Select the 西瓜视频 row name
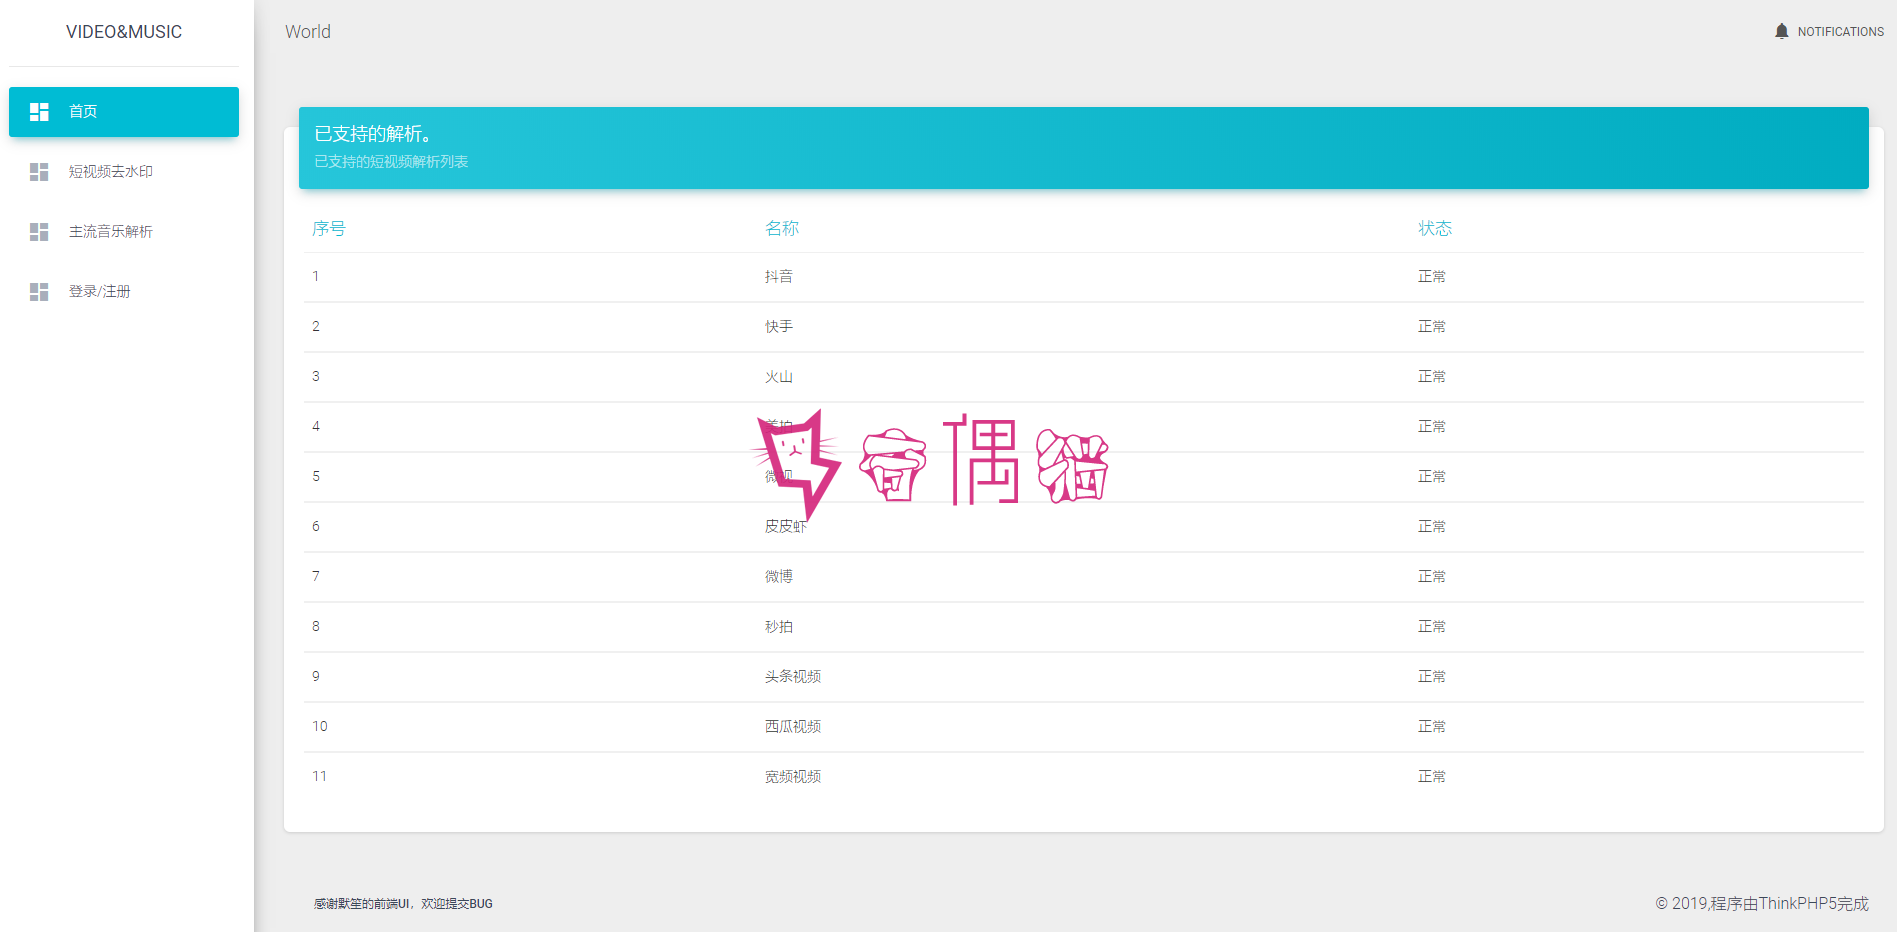The height and width of the screenshot is (932, 1897). click(x=793, y=727)
